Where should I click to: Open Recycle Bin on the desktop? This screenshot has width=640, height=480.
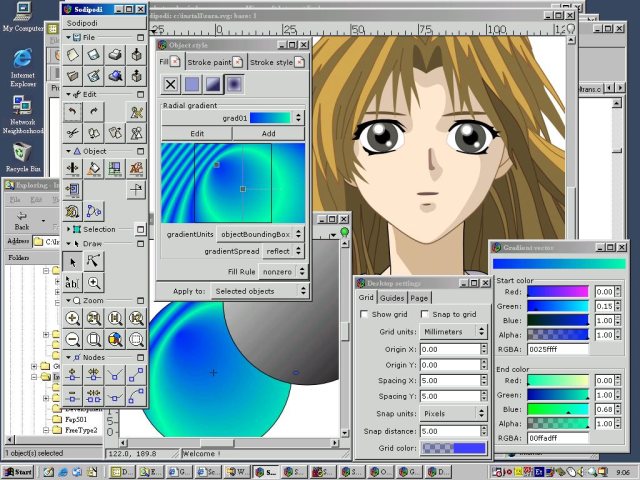click(22, 157)
